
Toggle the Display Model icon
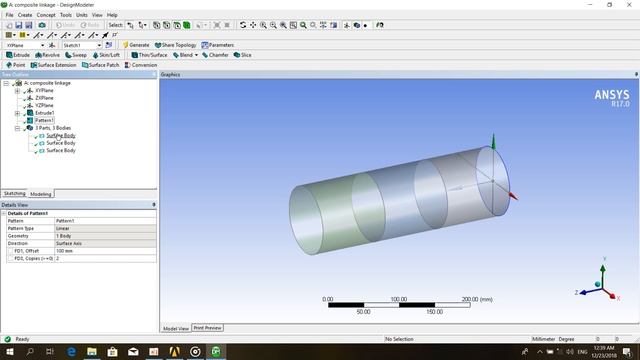pos(356,25)
